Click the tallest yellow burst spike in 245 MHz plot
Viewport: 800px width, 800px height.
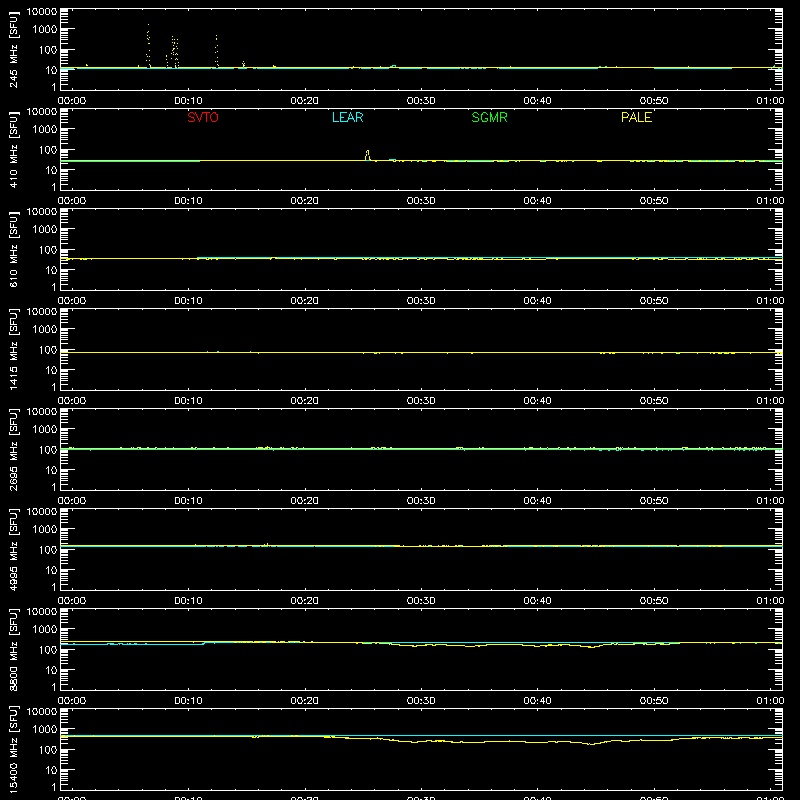pos(148,45)
